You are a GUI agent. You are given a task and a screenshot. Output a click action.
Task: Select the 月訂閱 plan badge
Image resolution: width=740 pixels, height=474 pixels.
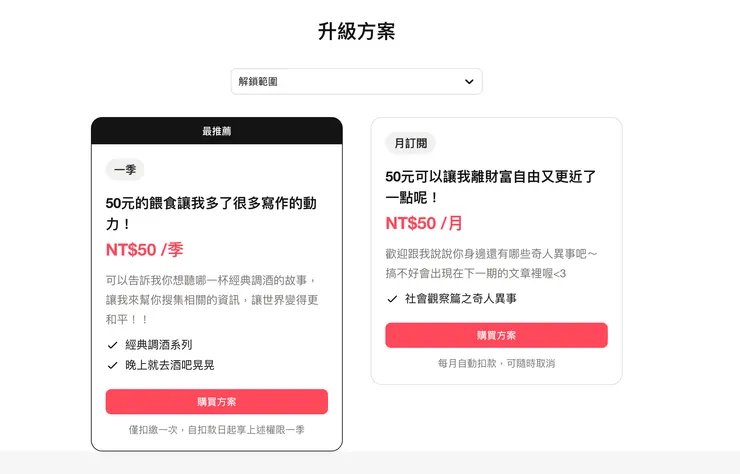tap(410, 143)
